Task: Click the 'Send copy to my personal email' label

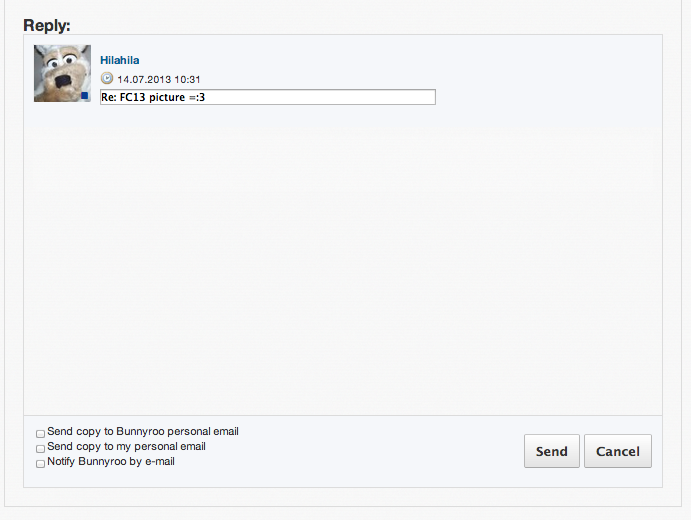Action: 126,447
